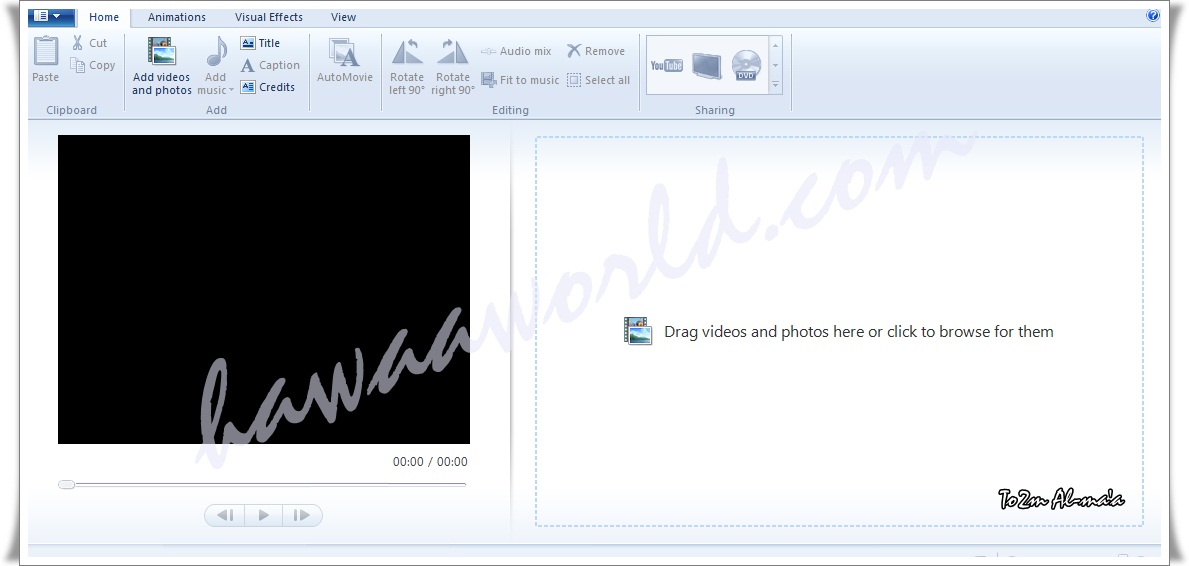Click the monitor icon in Sharing gallery
The width and height of the screenshot is (1189, 566).
706,66
